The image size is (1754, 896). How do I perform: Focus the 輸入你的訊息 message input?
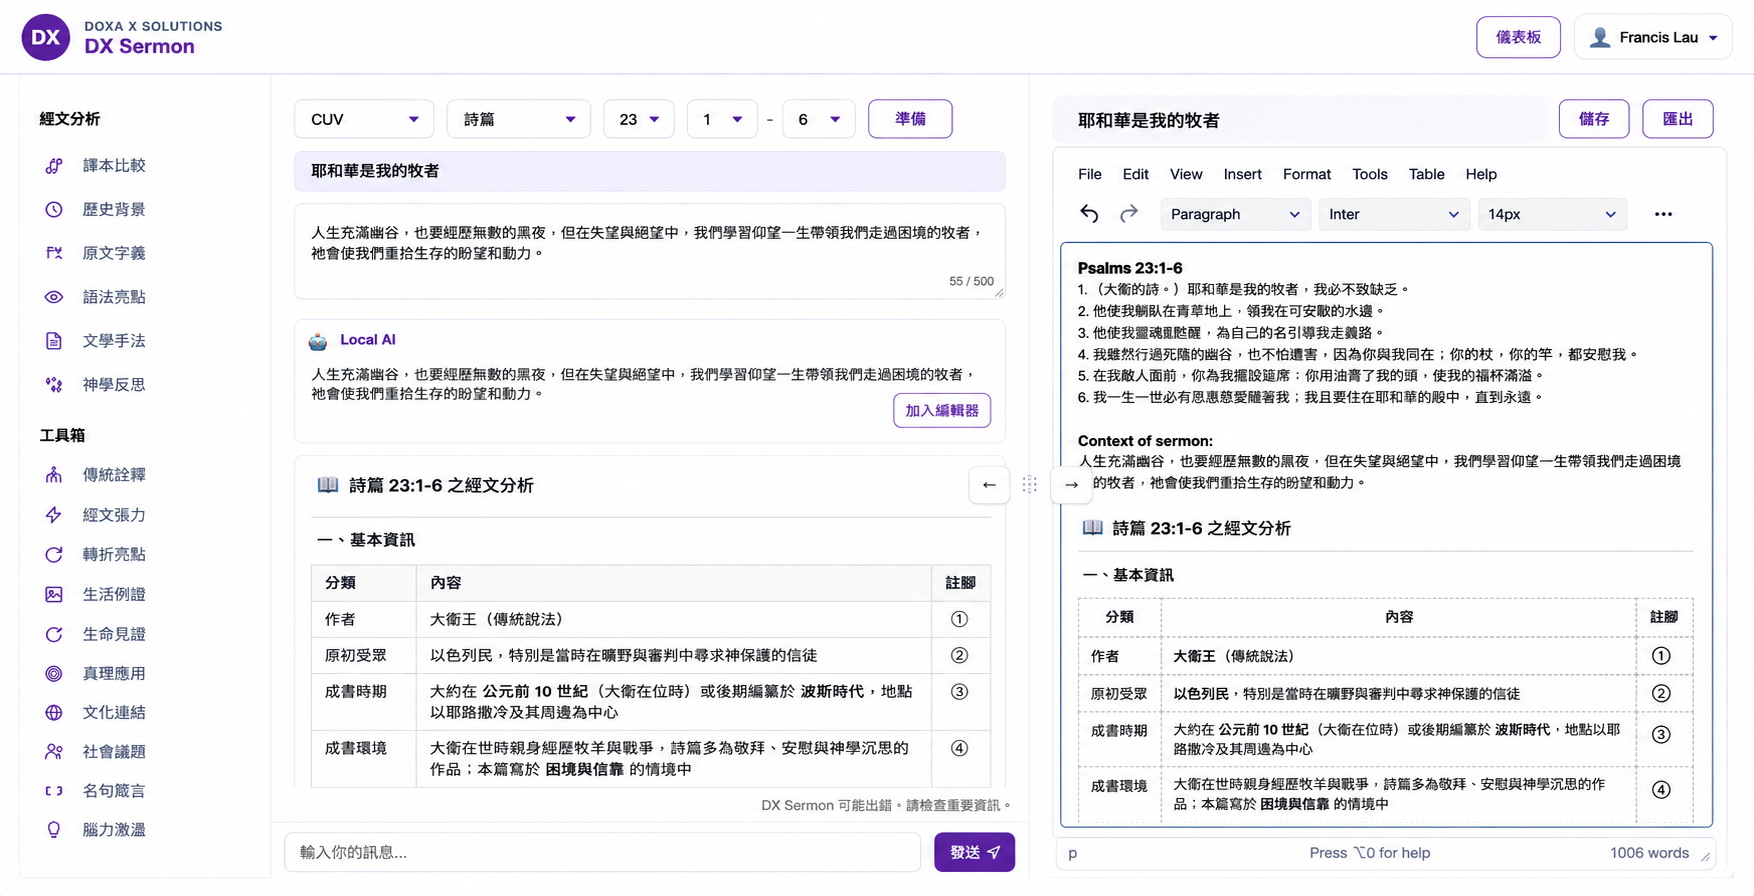[x=603, y=853]
